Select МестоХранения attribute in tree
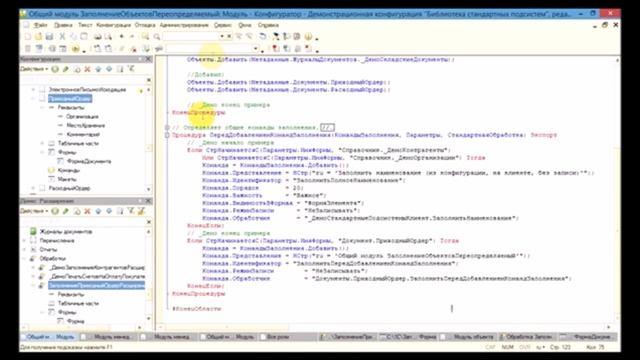This screenshot has width=640, height=360. coord(85,125)
